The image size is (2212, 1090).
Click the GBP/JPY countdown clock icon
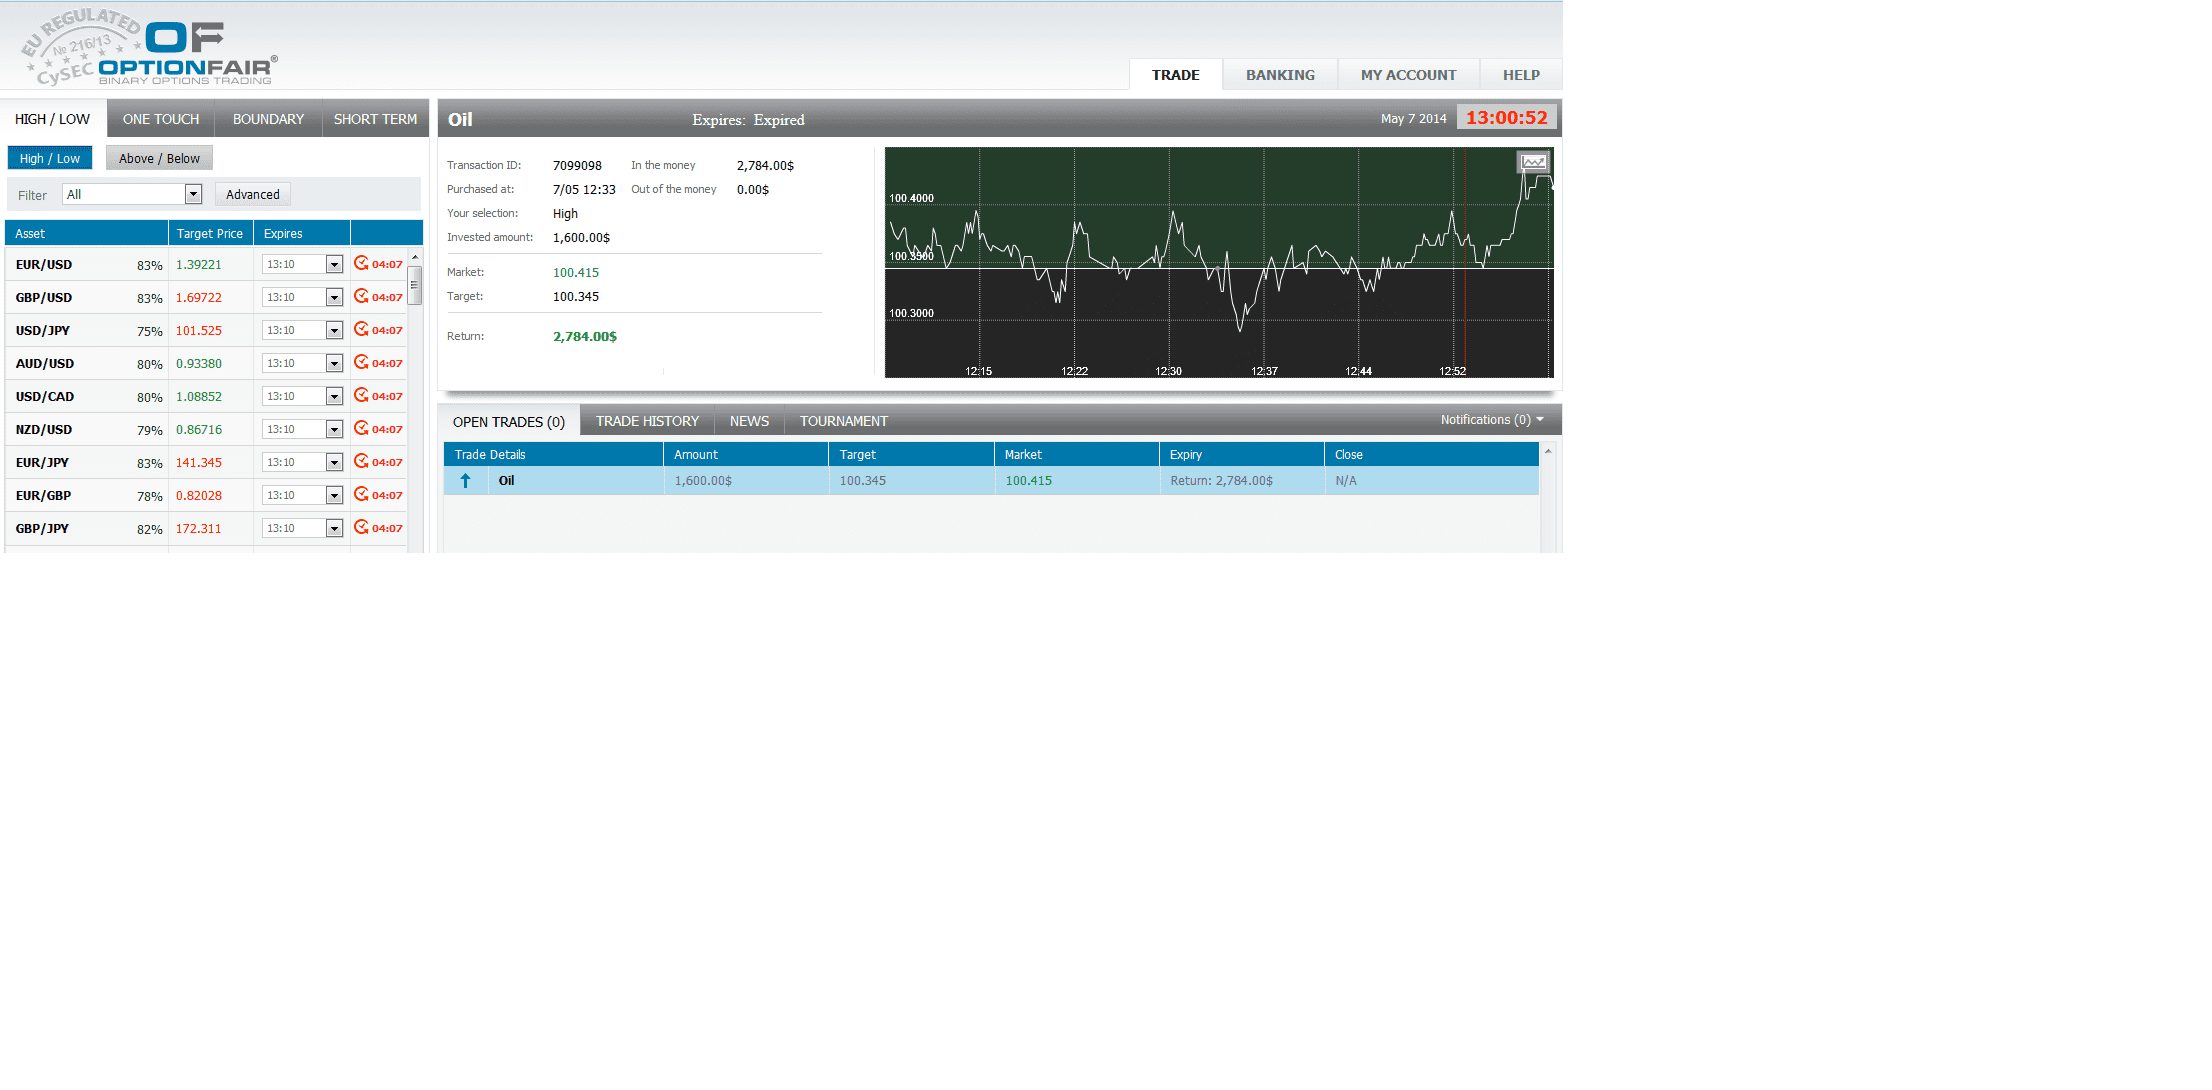pos(361,528)
